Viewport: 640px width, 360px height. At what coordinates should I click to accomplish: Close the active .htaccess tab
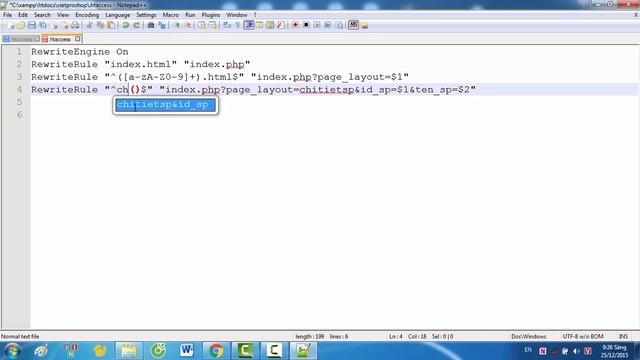pyautogui.click(x=78, y=39)
